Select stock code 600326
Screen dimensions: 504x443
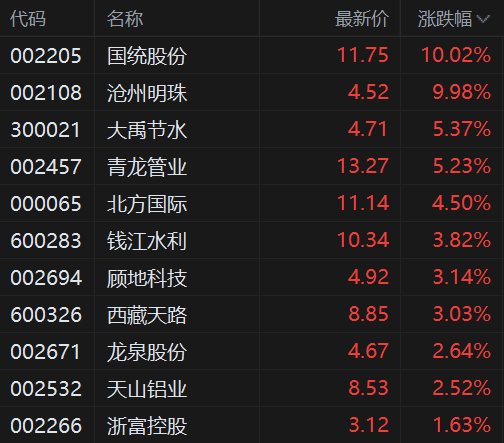pos(46,315)
